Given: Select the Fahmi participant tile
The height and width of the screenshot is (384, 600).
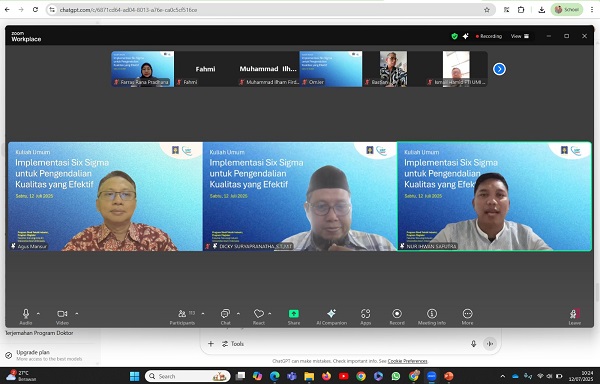Looking at the screenshot, I should (205, 69).
